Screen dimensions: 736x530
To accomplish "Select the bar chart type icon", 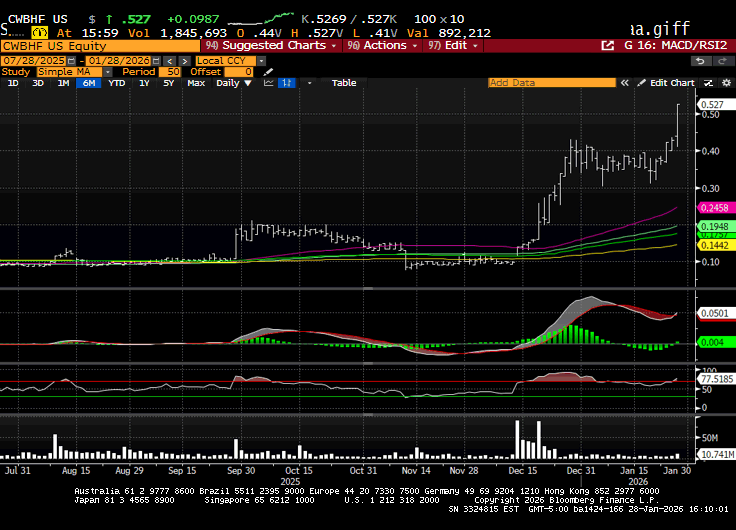I will 286,83.
